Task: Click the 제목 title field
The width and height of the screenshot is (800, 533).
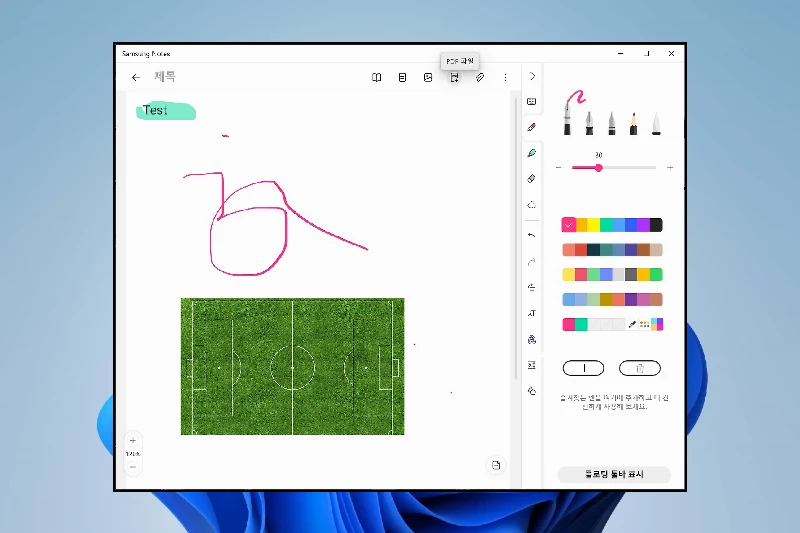Action: tap(165, 77)
